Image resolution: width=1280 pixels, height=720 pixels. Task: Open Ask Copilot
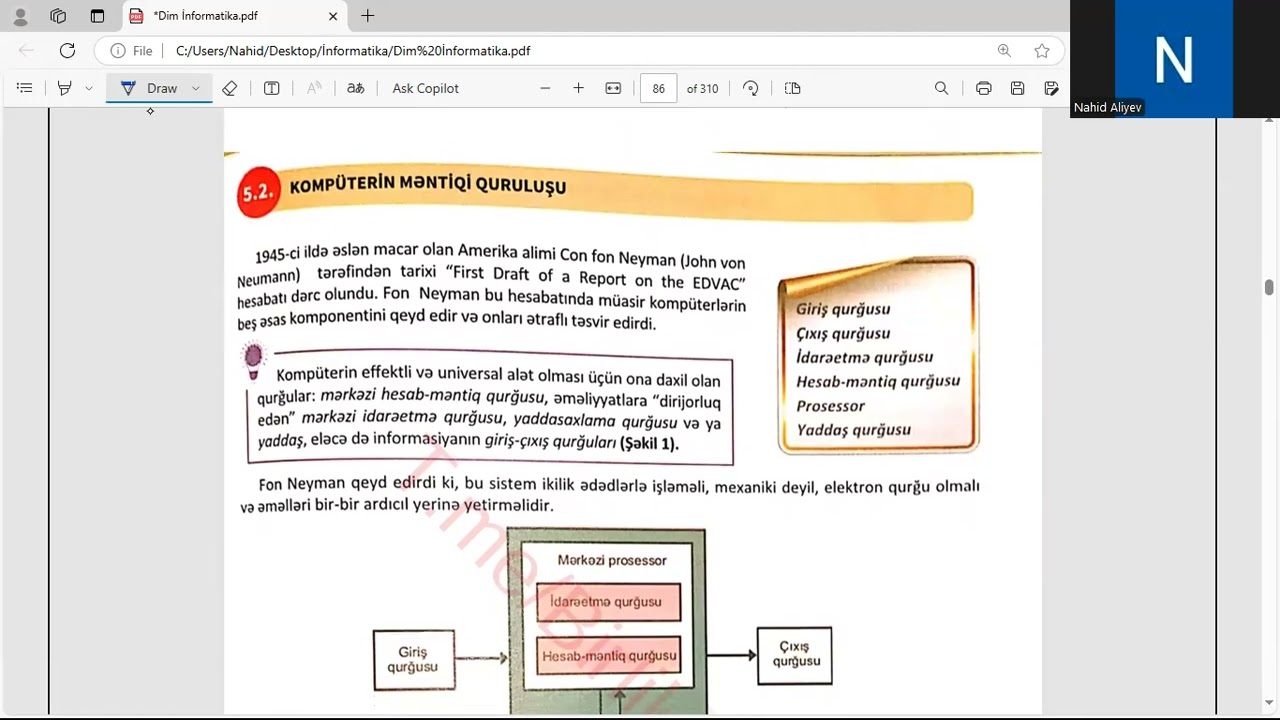(426, 88)
